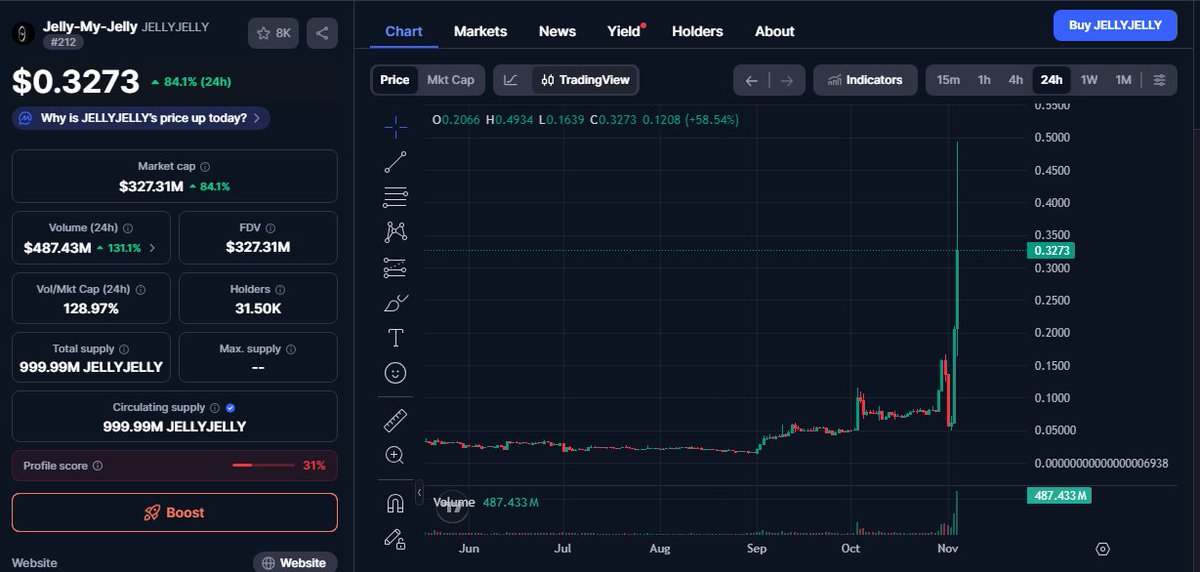Switch to line chart view
This screenshot has height=572, width=1200.
point(512,80)
